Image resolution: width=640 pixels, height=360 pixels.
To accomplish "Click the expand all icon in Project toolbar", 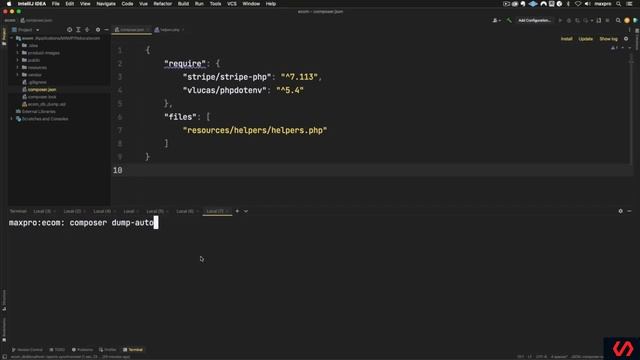I will point(78,30).
